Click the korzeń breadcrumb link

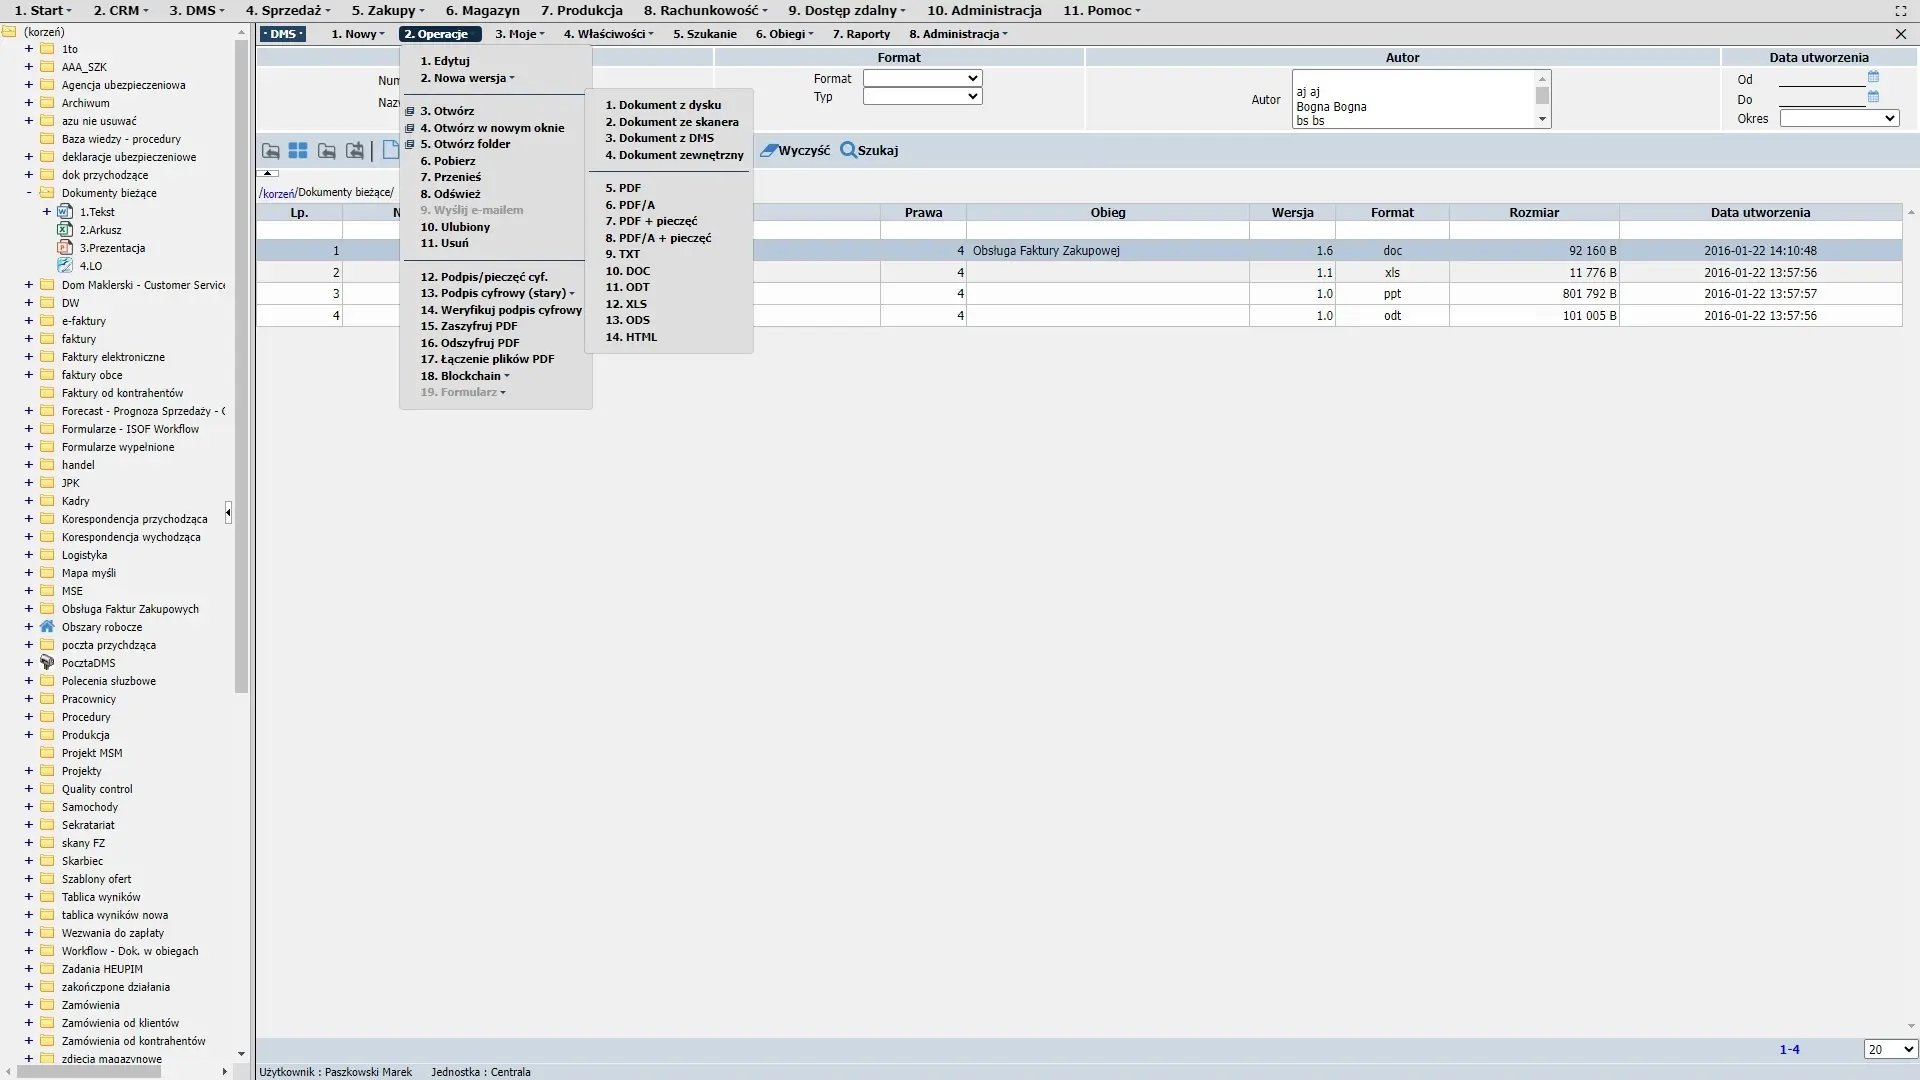(277, 193)
